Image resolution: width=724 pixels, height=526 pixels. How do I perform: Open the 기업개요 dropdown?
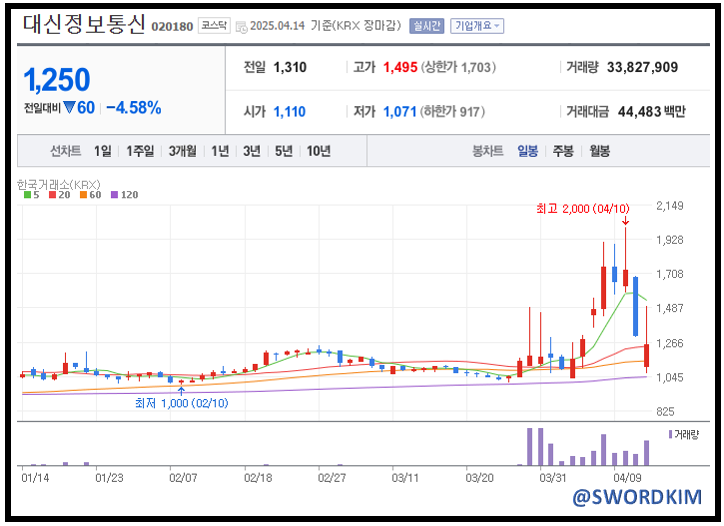pos(477,26)
